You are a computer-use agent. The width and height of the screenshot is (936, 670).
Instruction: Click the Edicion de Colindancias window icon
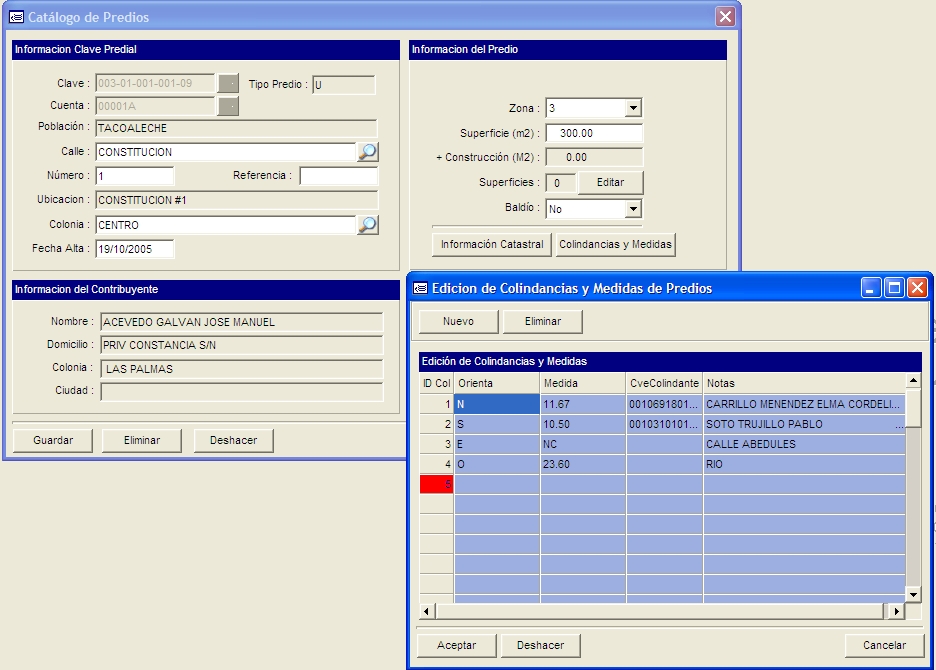click(x=421, y=288)
